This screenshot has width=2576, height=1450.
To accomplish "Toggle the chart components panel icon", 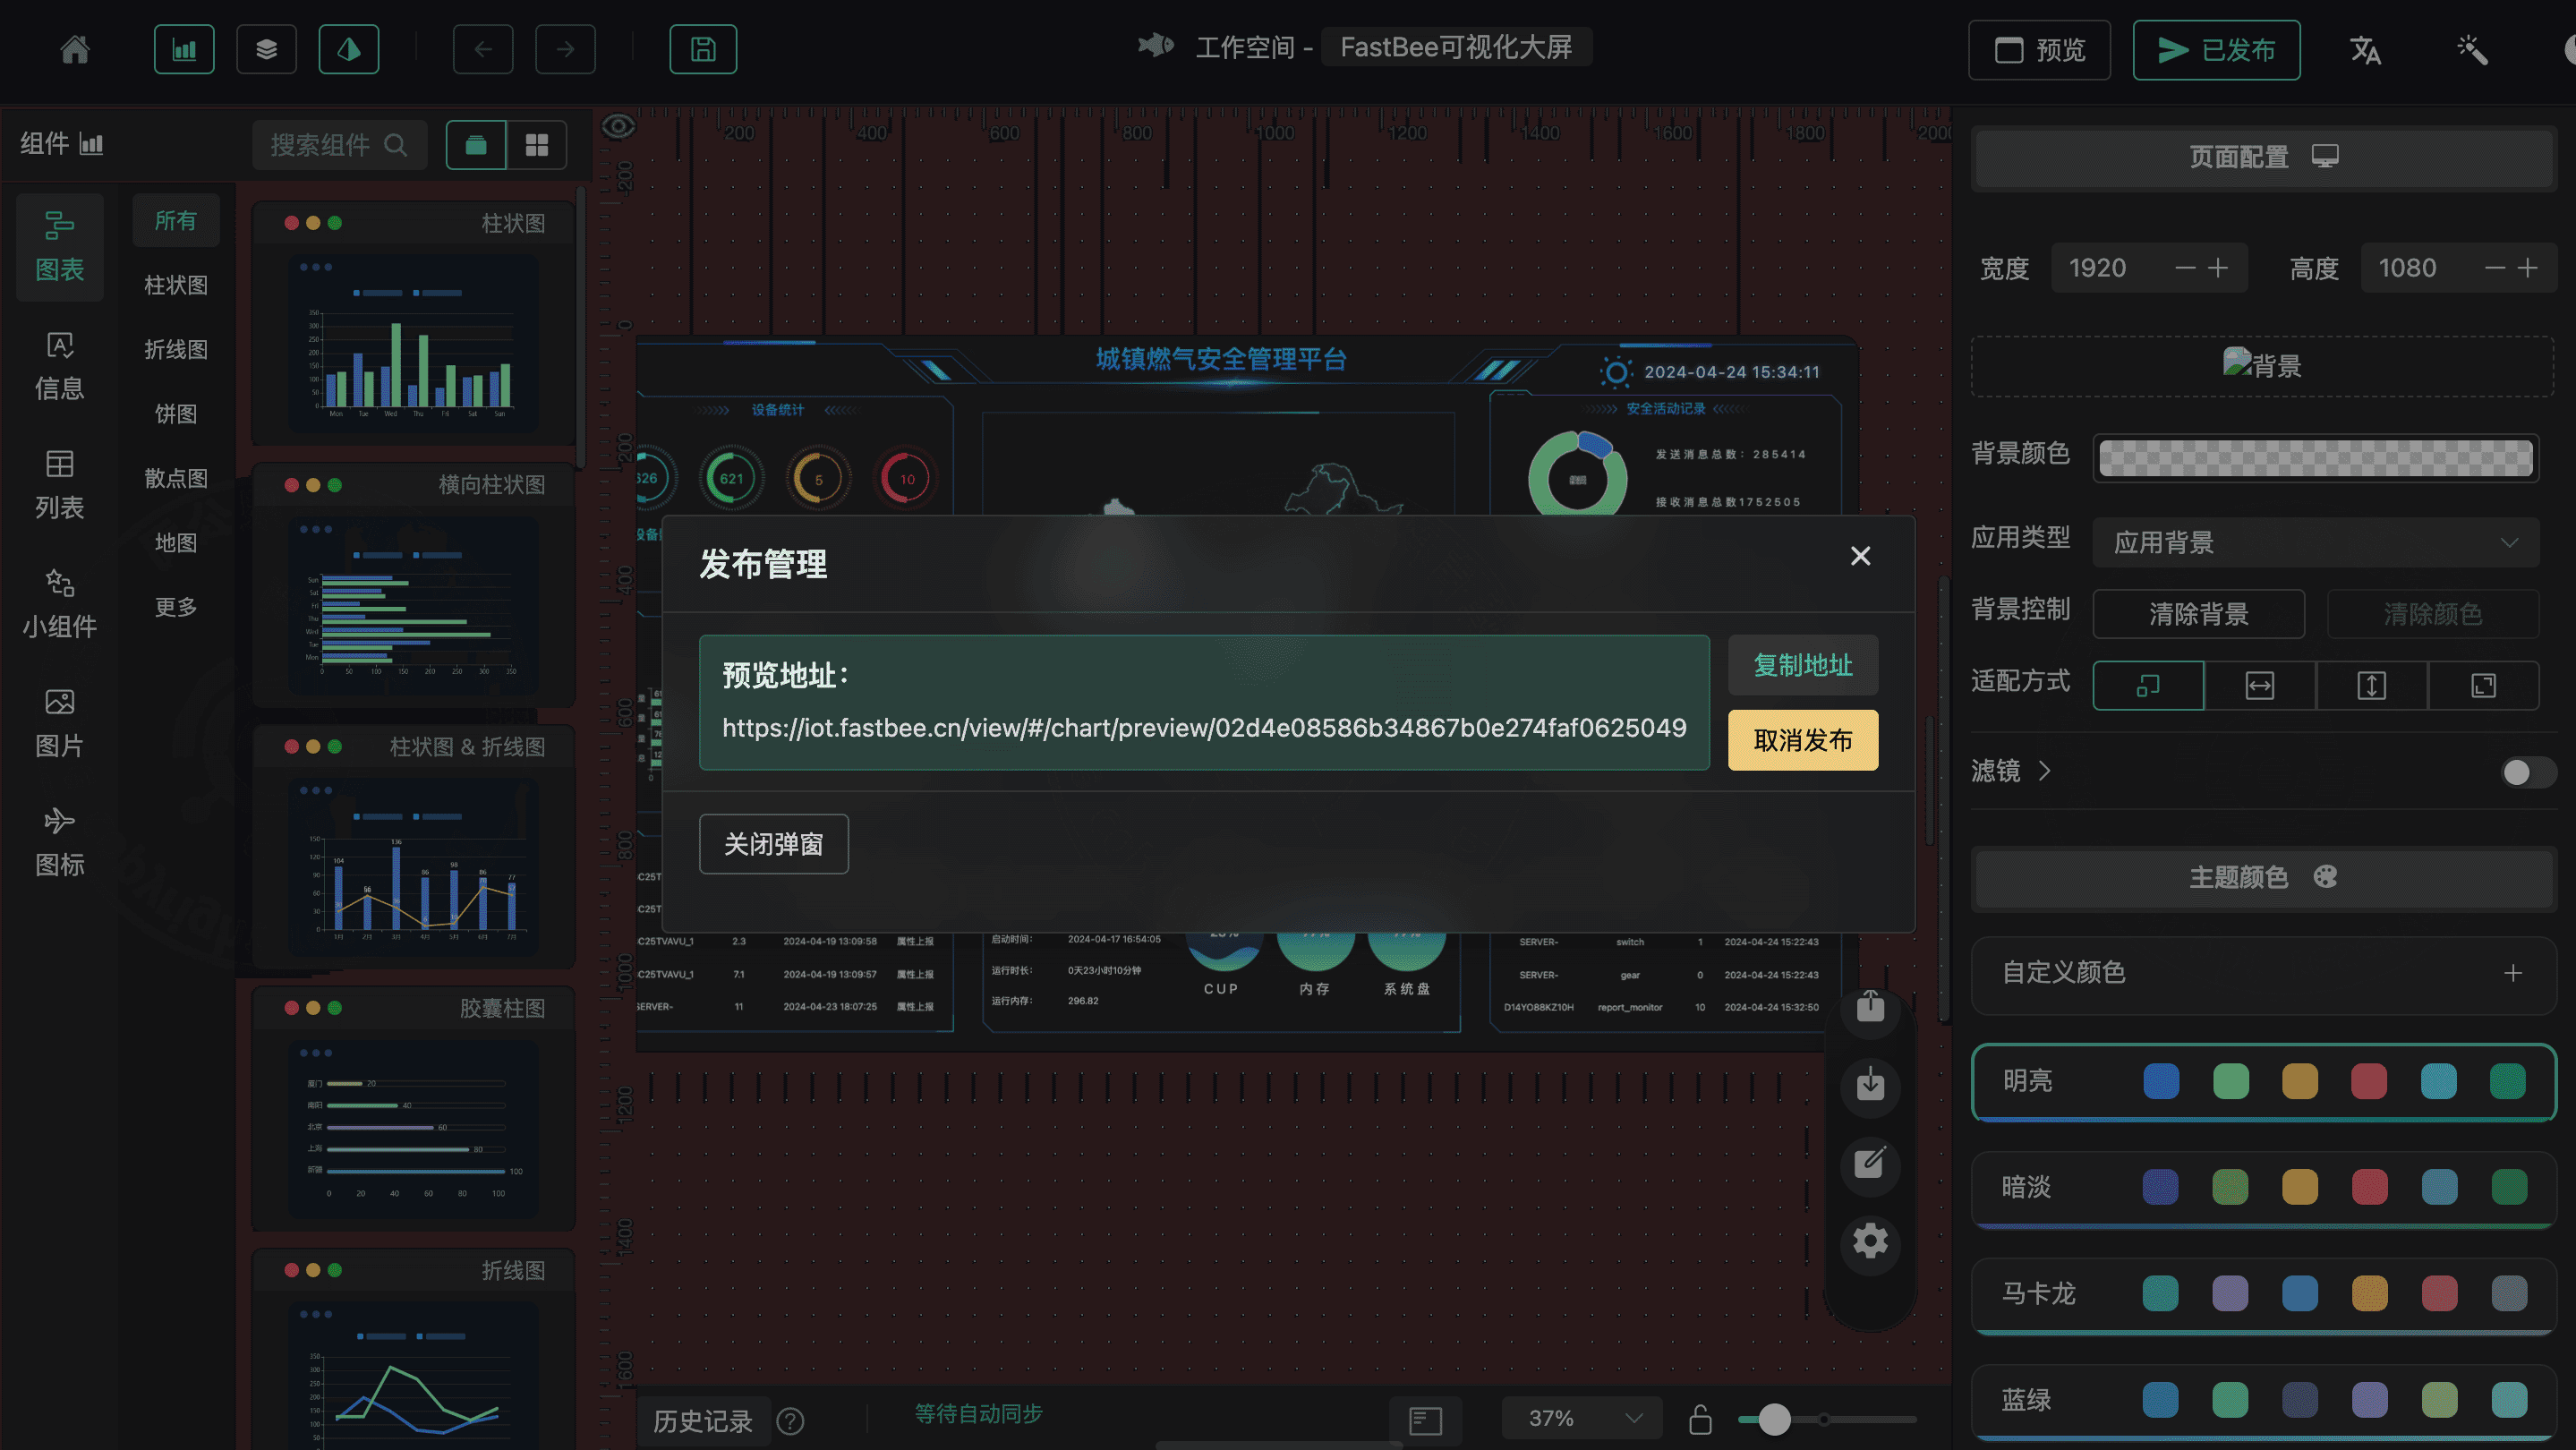I will 184,49.
